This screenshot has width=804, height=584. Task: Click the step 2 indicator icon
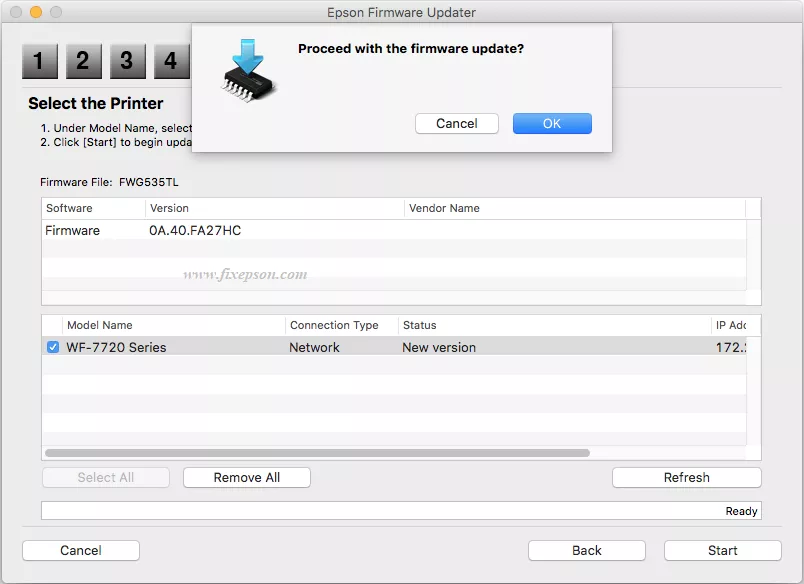(82, 62)
